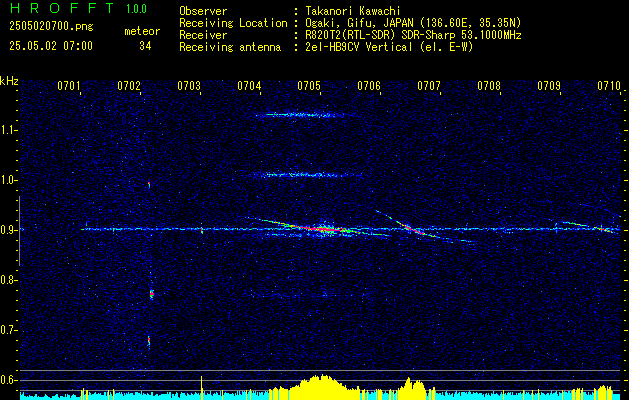Click the Ogaki, Gifu, JAPAN location text
This screenshot has width=629, height=400.
[x=413, y=23]
